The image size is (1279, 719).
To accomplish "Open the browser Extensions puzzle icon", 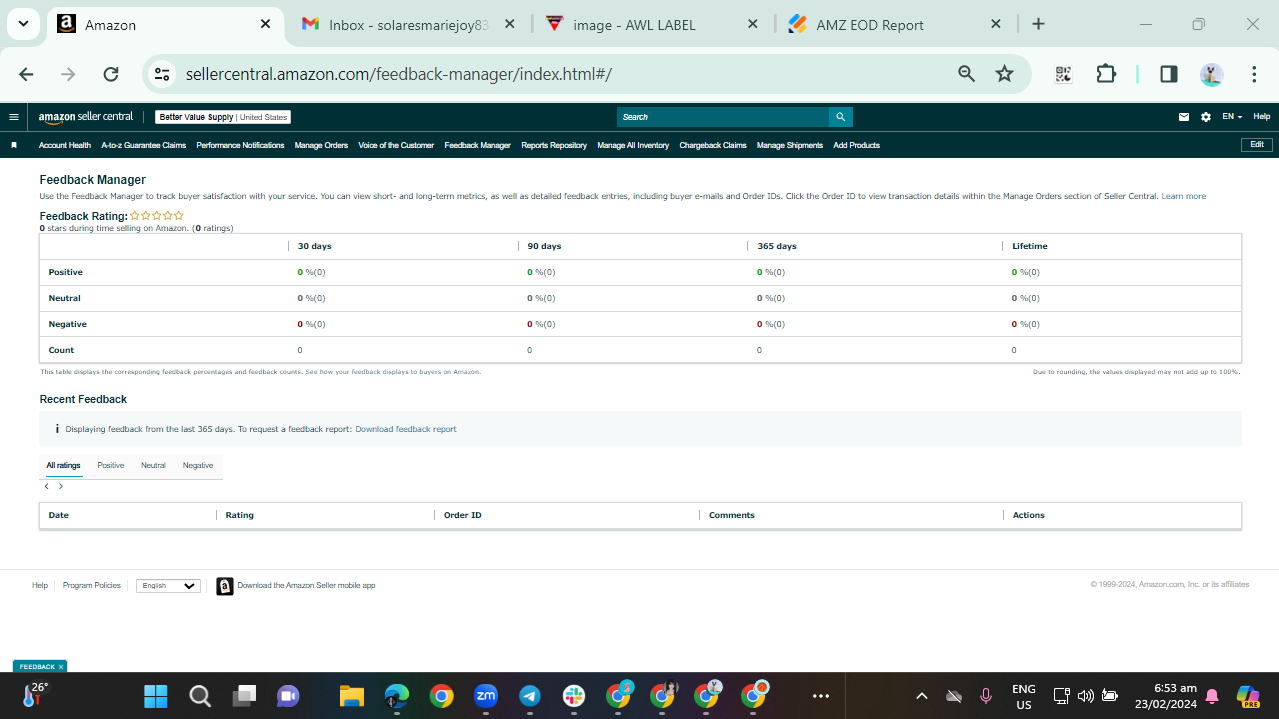I will (x=1106, y=74).
